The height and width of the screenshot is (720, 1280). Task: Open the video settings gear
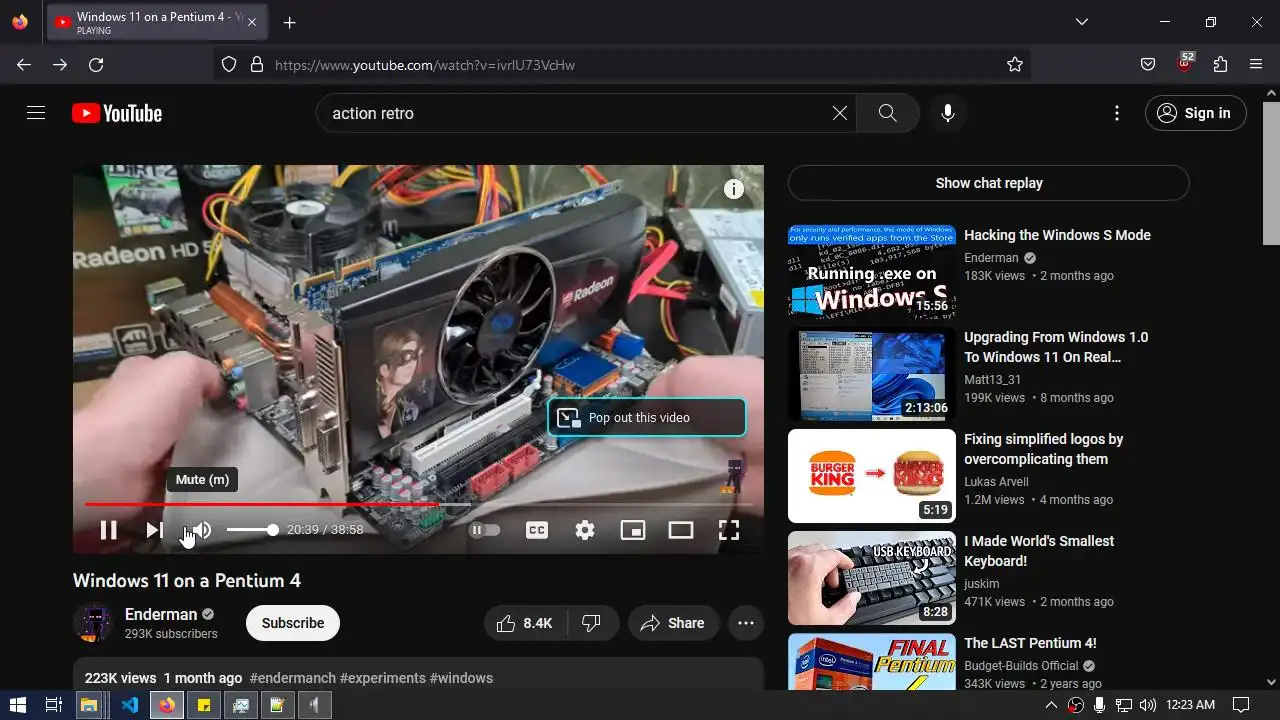585,530
